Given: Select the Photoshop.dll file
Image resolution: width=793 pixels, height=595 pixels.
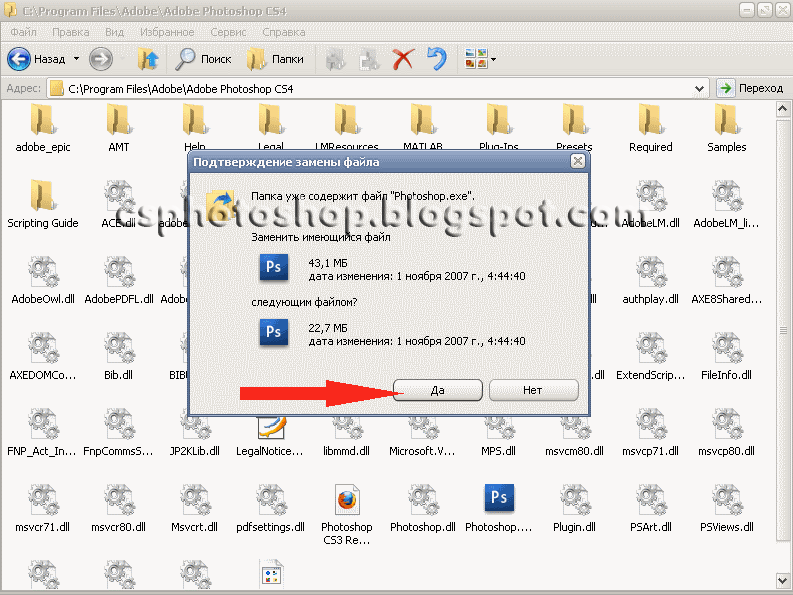Looking at the screenshot, I should pos(423,507).
